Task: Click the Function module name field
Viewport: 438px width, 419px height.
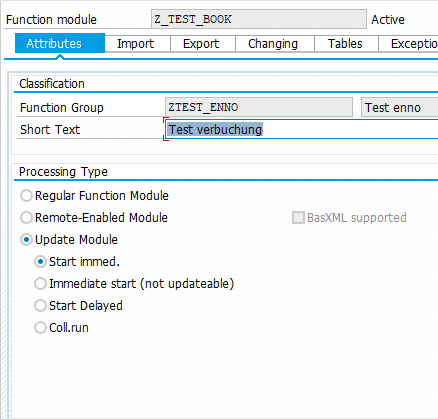Action: pos(259,19)
